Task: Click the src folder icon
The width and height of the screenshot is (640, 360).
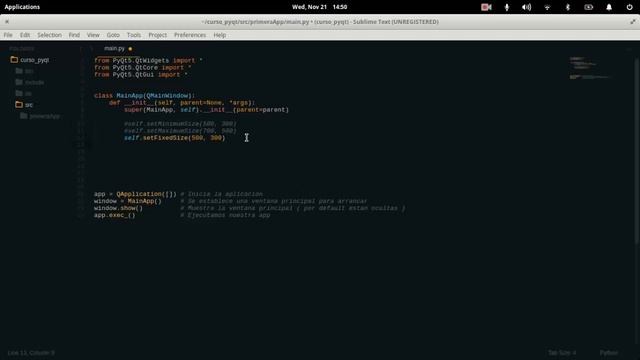Action: click(x=19, y=104)
